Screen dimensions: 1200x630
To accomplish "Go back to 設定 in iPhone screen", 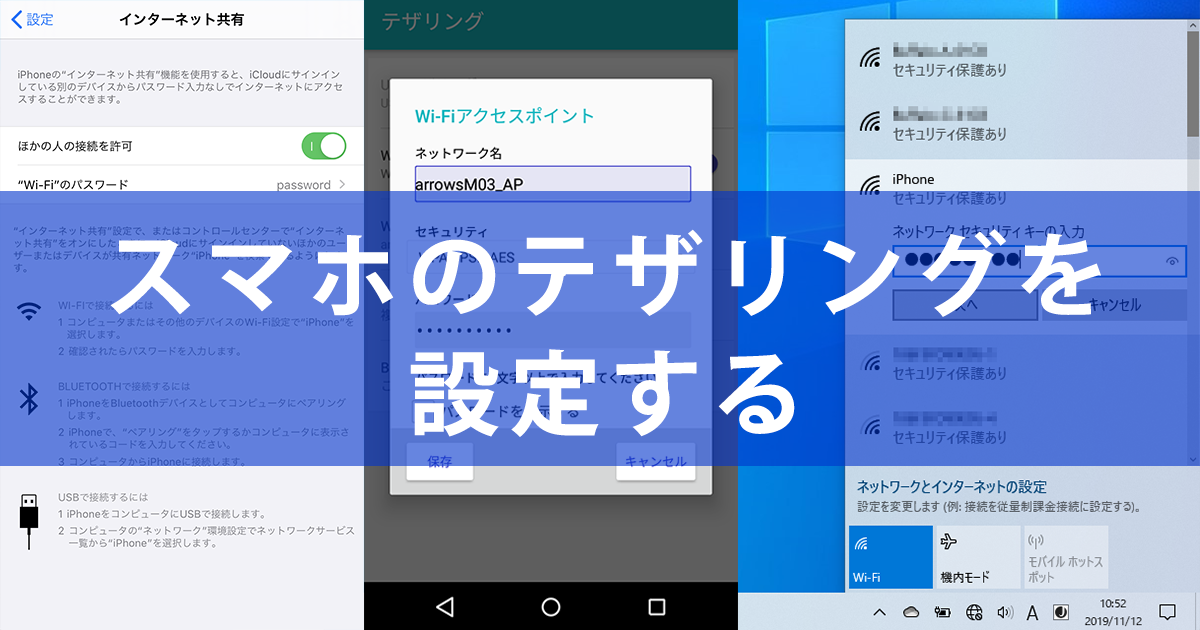I will [x=32, y=19].
